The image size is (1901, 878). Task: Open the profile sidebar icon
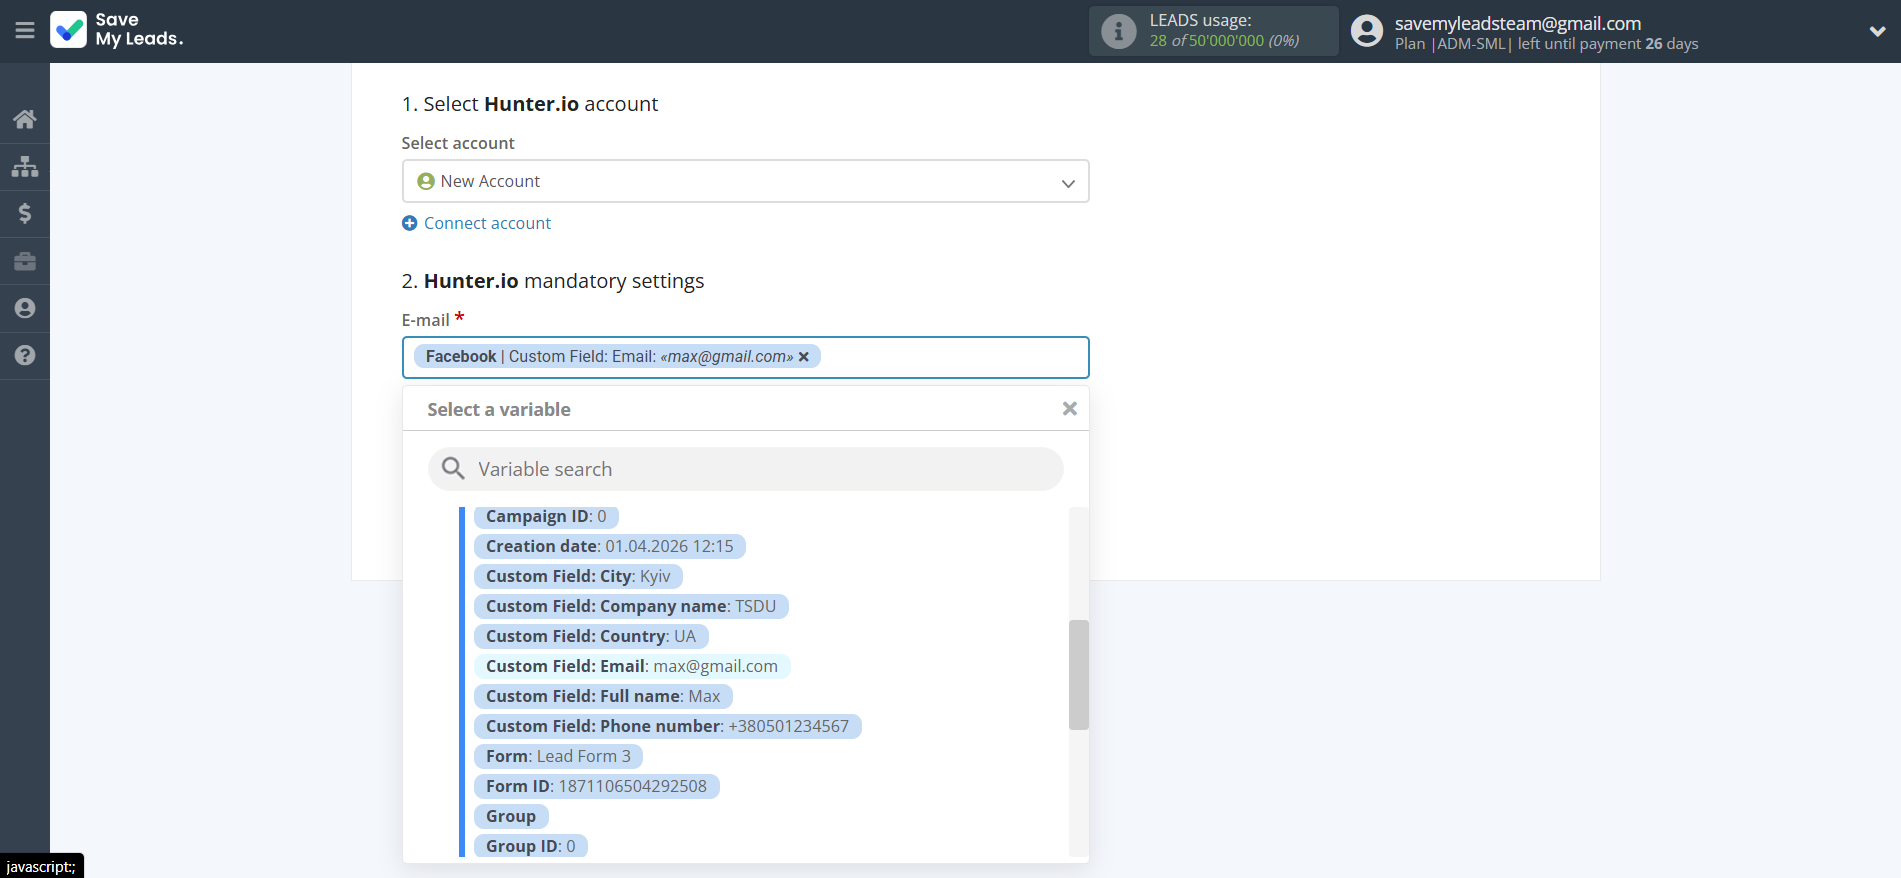click(x=25, y=308)
